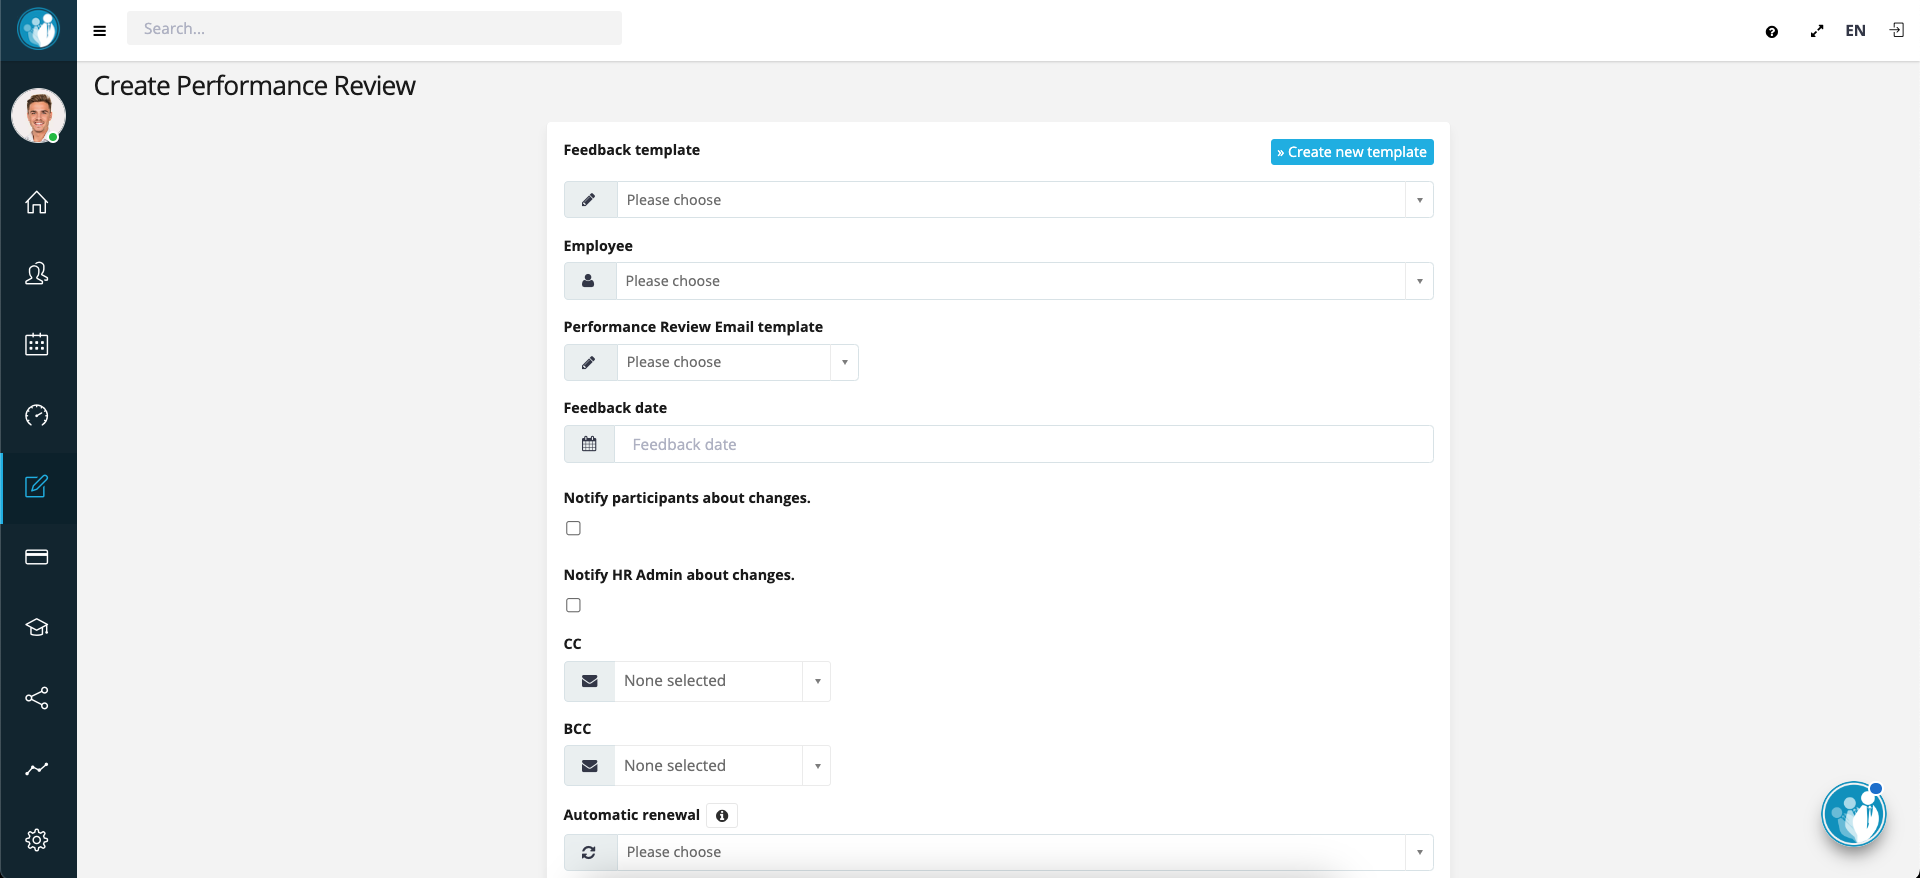Toggle fullscreen with the expand arrows icon
The width and height of the screenshot is (1920, 878).
pos(1816,32)
